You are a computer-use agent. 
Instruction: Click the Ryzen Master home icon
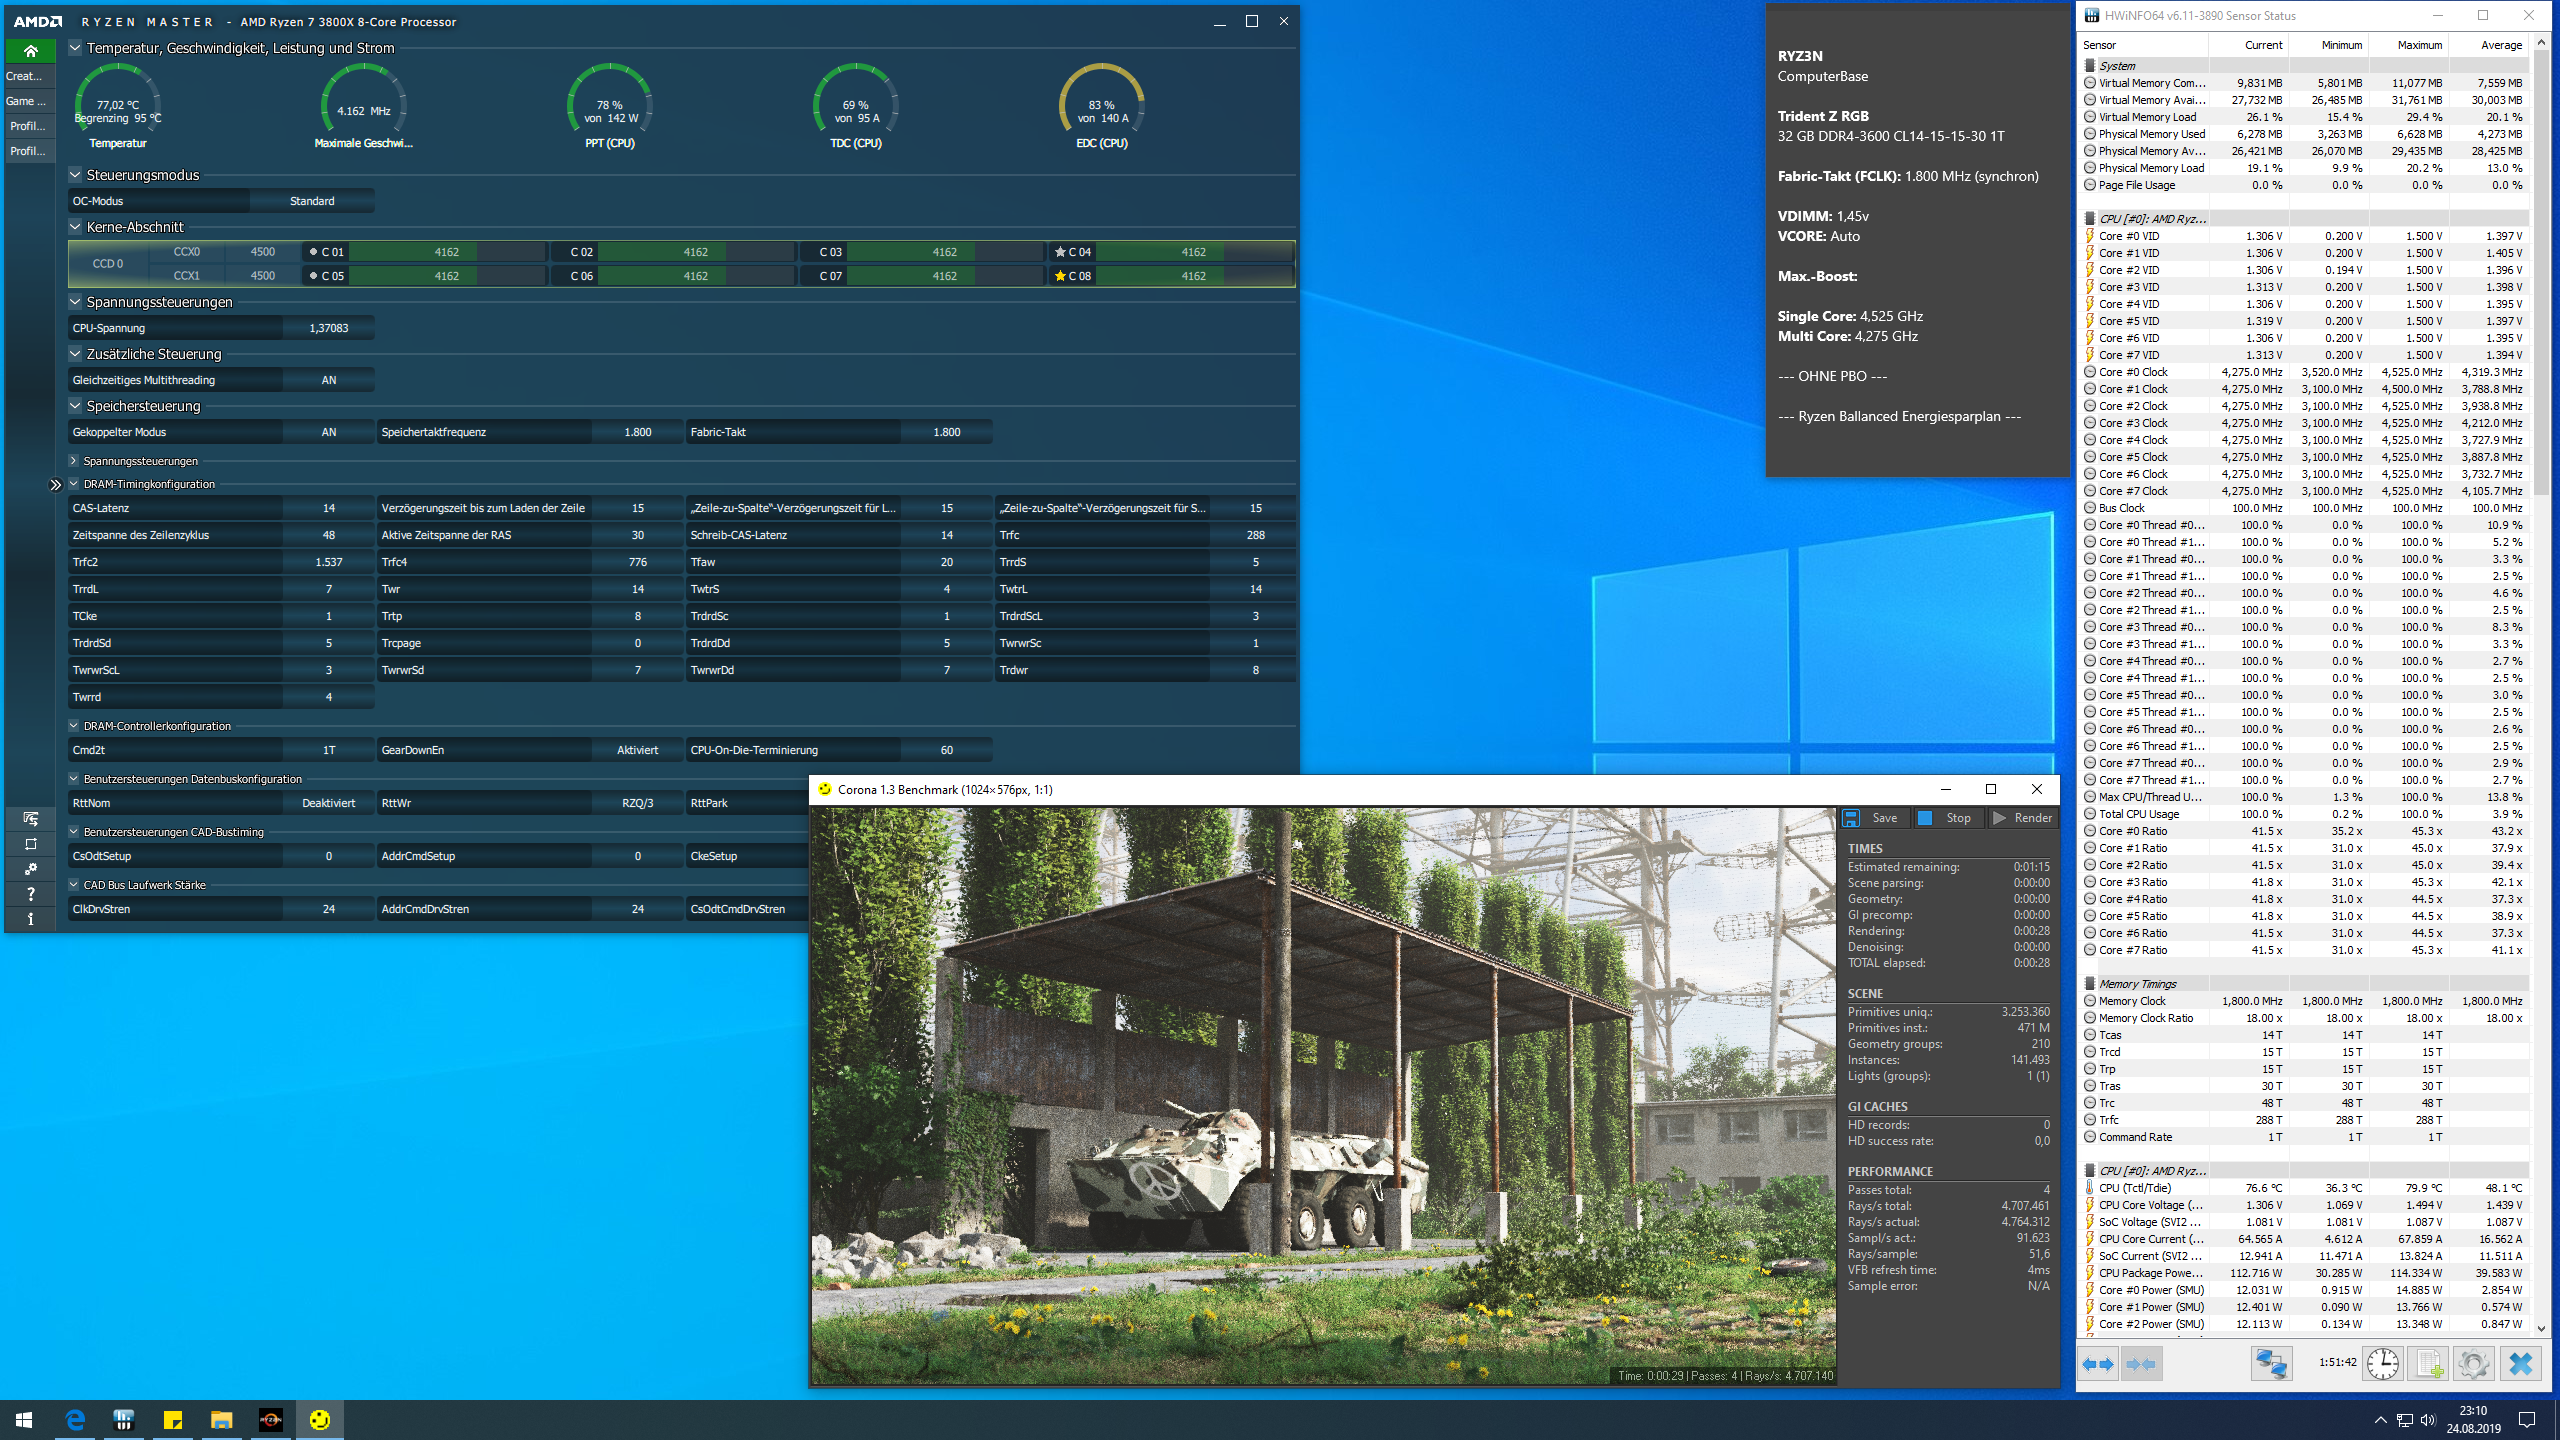[30, 50]
